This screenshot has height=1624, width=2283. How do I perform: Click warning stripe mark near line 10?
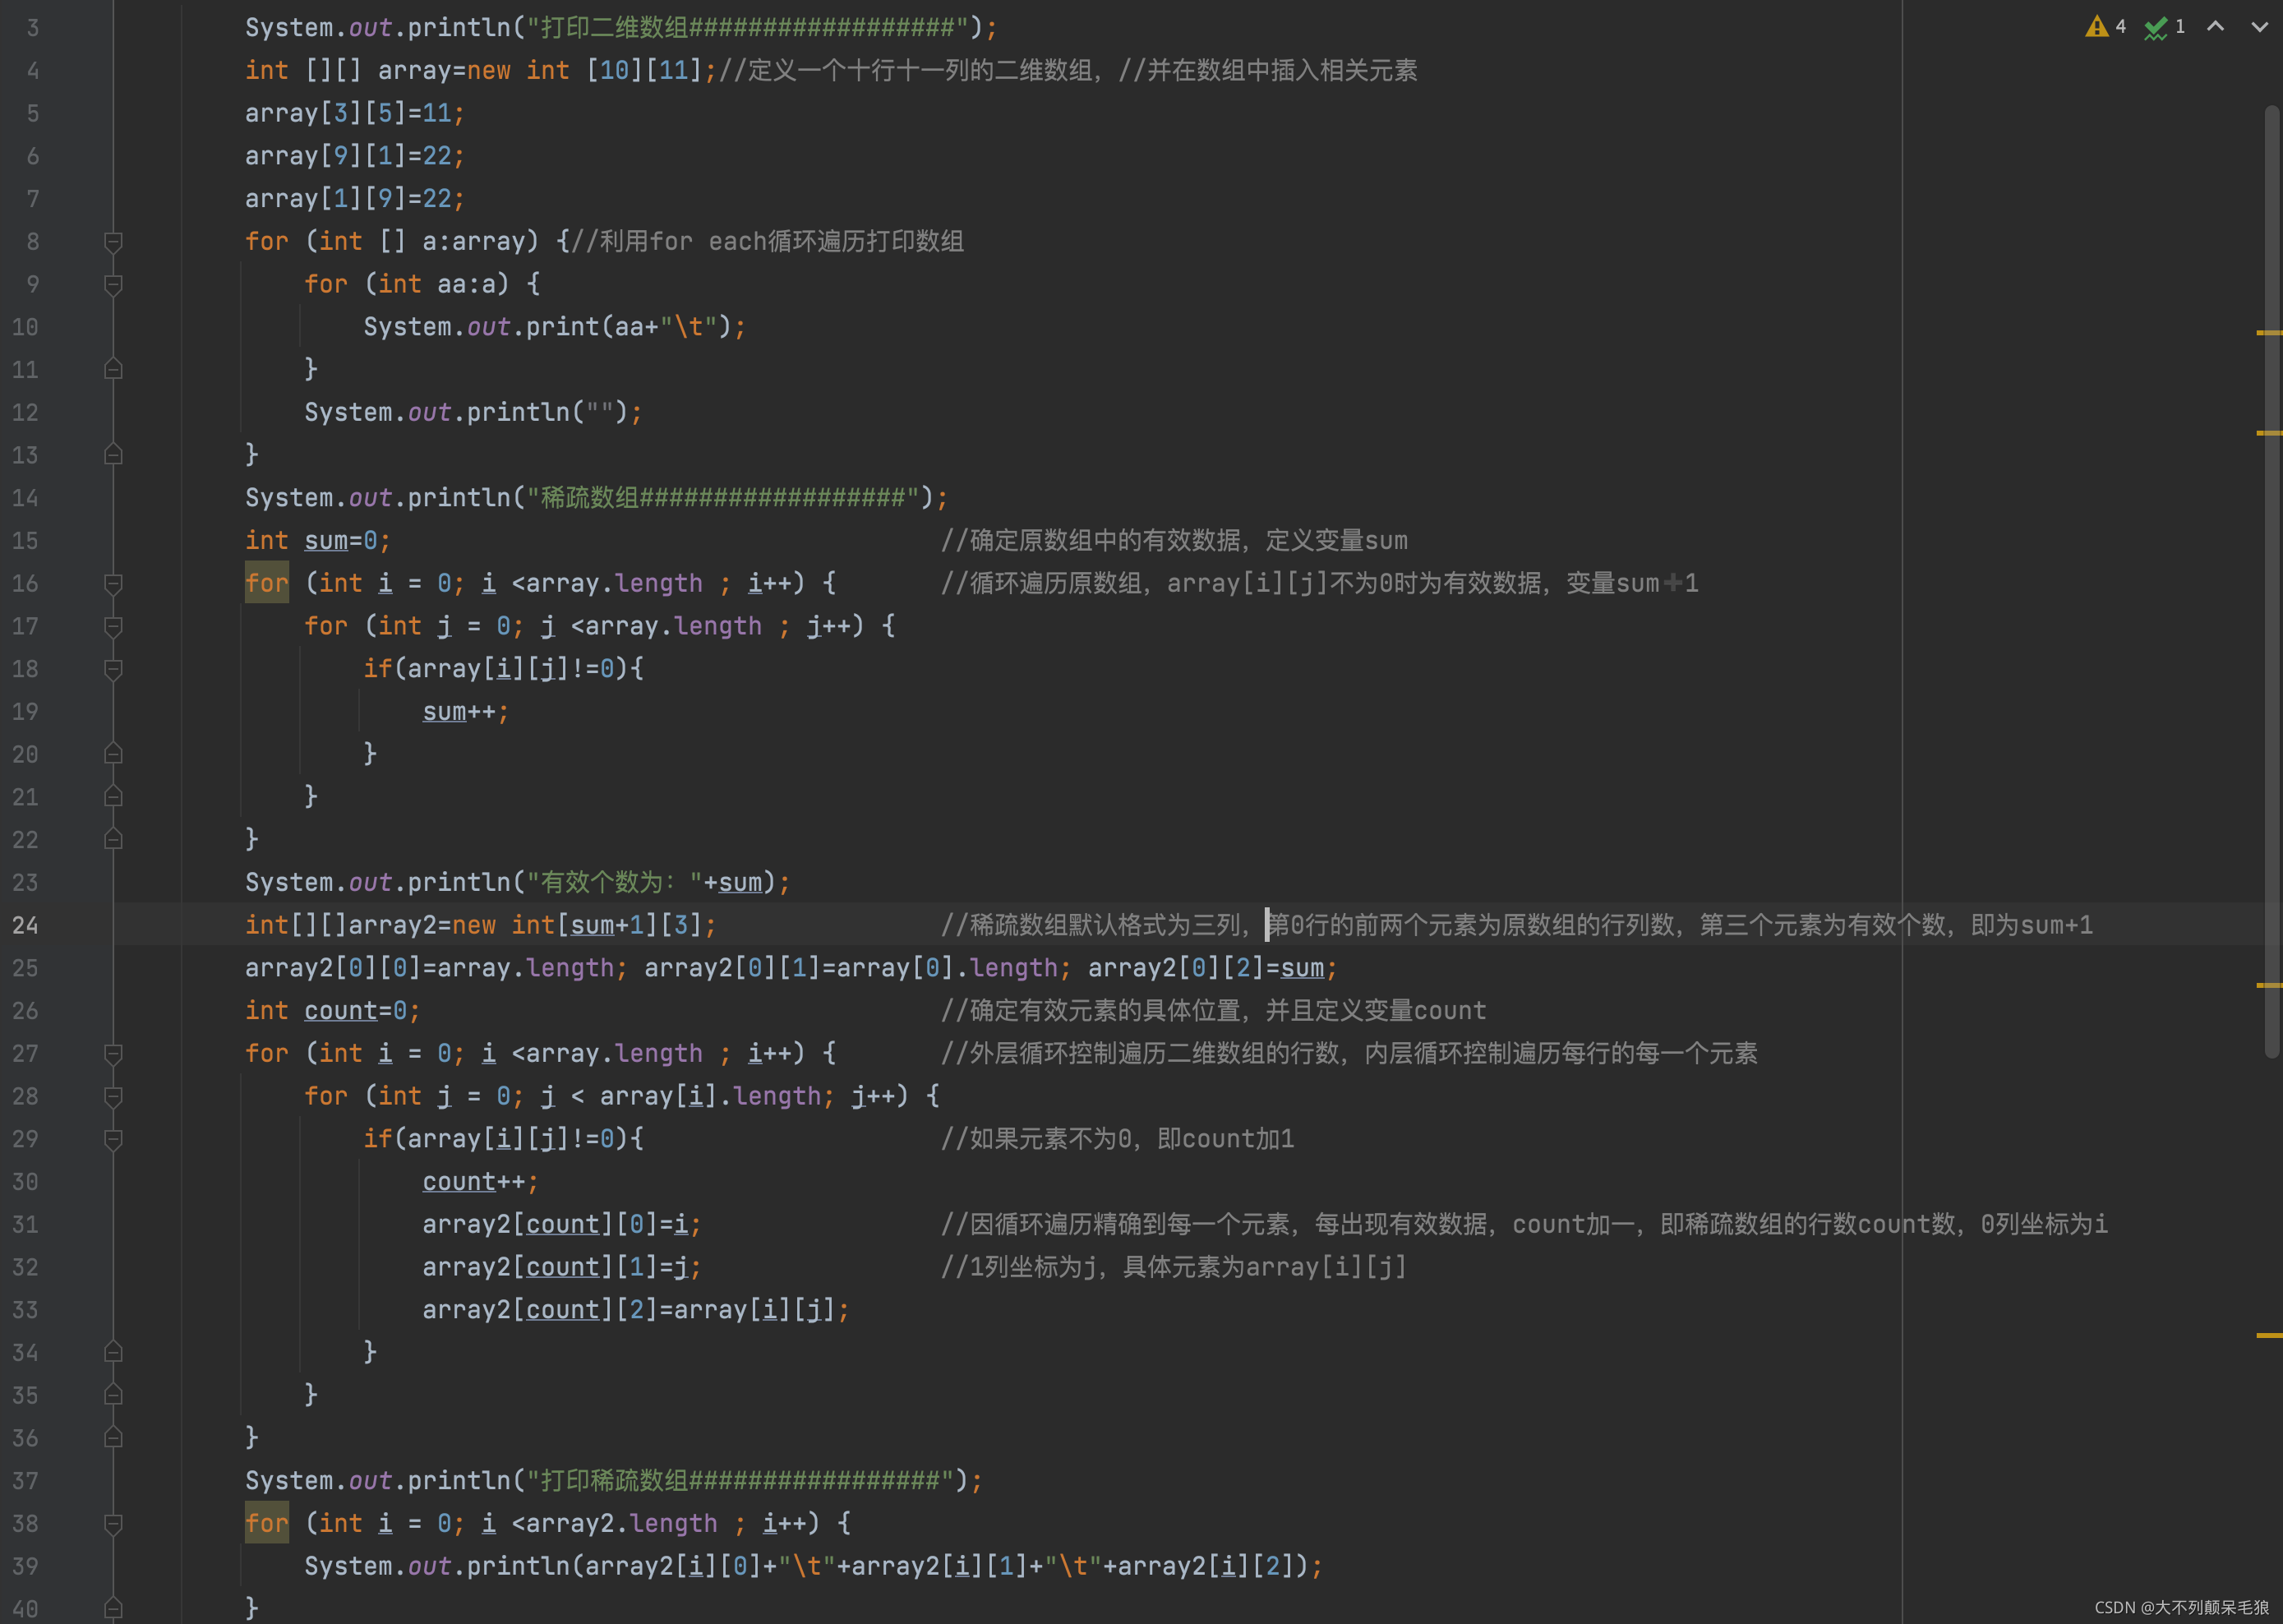(2268, 332)
